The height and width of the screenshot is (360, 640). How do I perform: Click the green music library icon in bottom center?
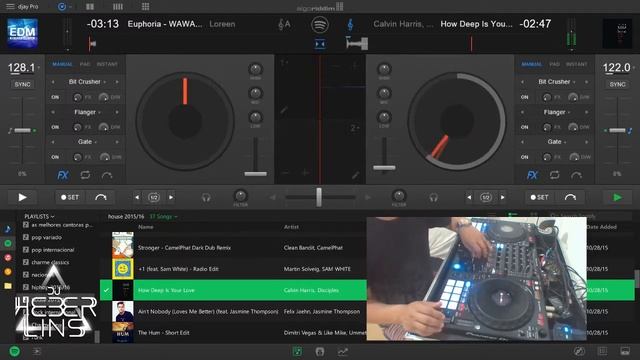pyautogui.click(x=298, y=351)
